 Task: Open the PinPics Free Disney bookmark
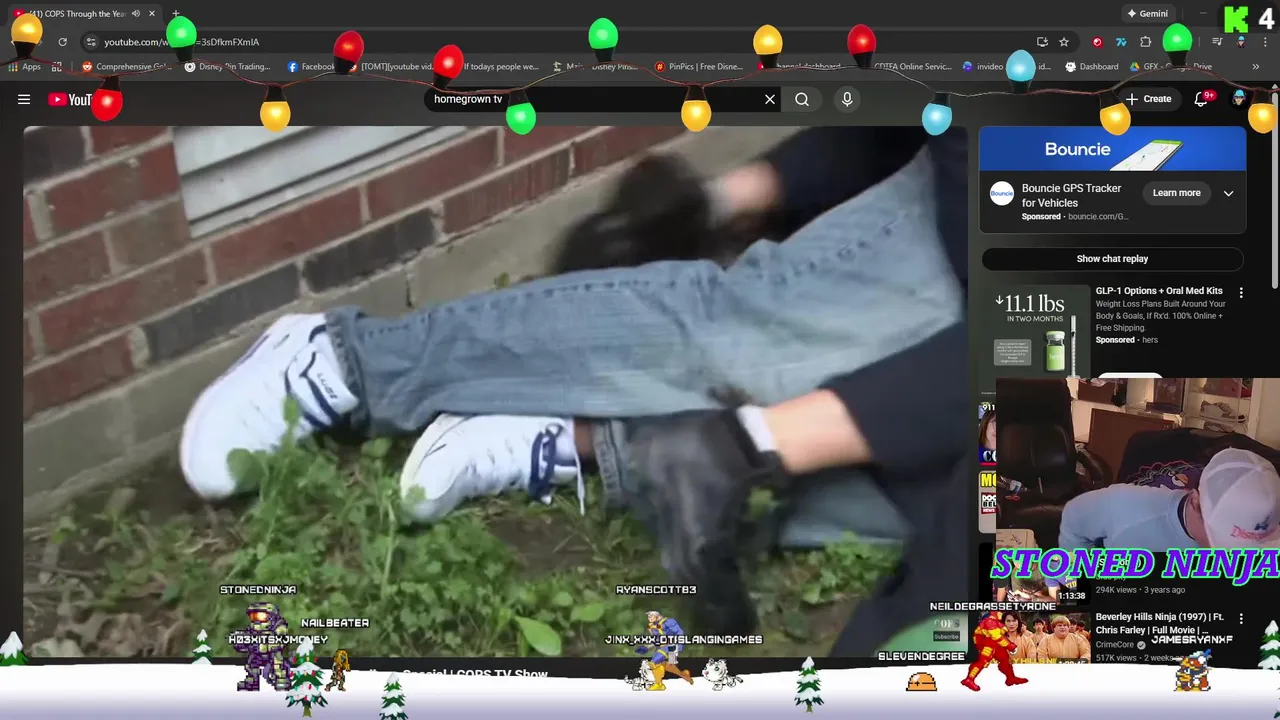(x=699, y=67)
